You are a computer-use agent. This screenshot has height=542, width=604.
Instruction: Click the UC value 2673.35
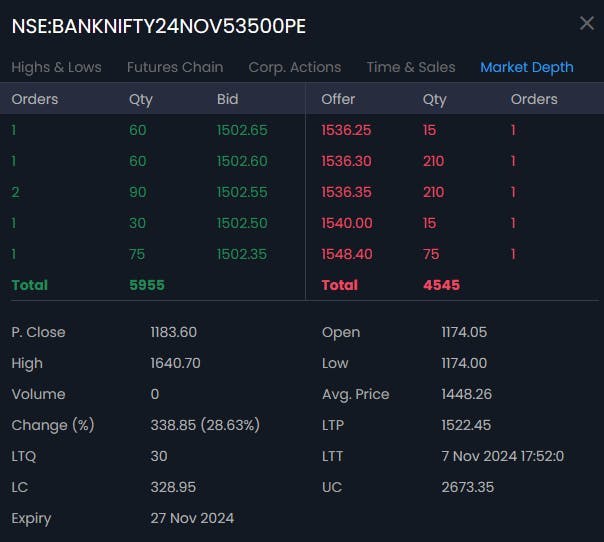tap(468, 487)
